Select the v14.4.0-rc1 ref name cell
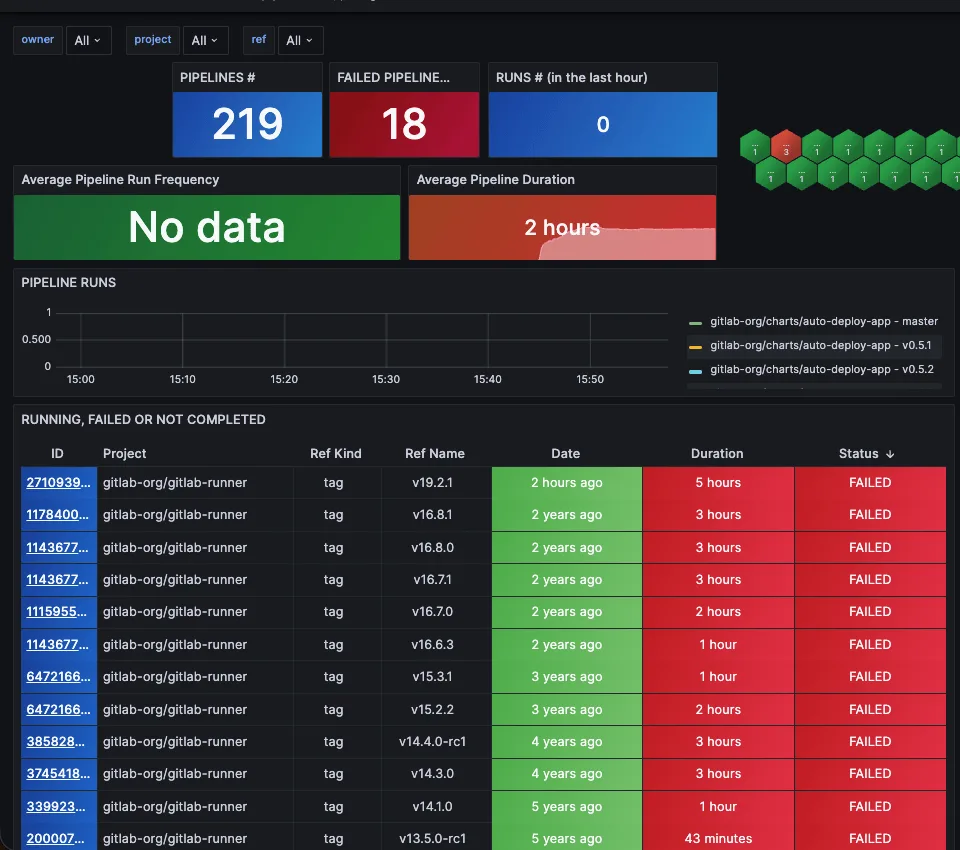The width and height of the screenshot is (960, 850). [432, 742]
